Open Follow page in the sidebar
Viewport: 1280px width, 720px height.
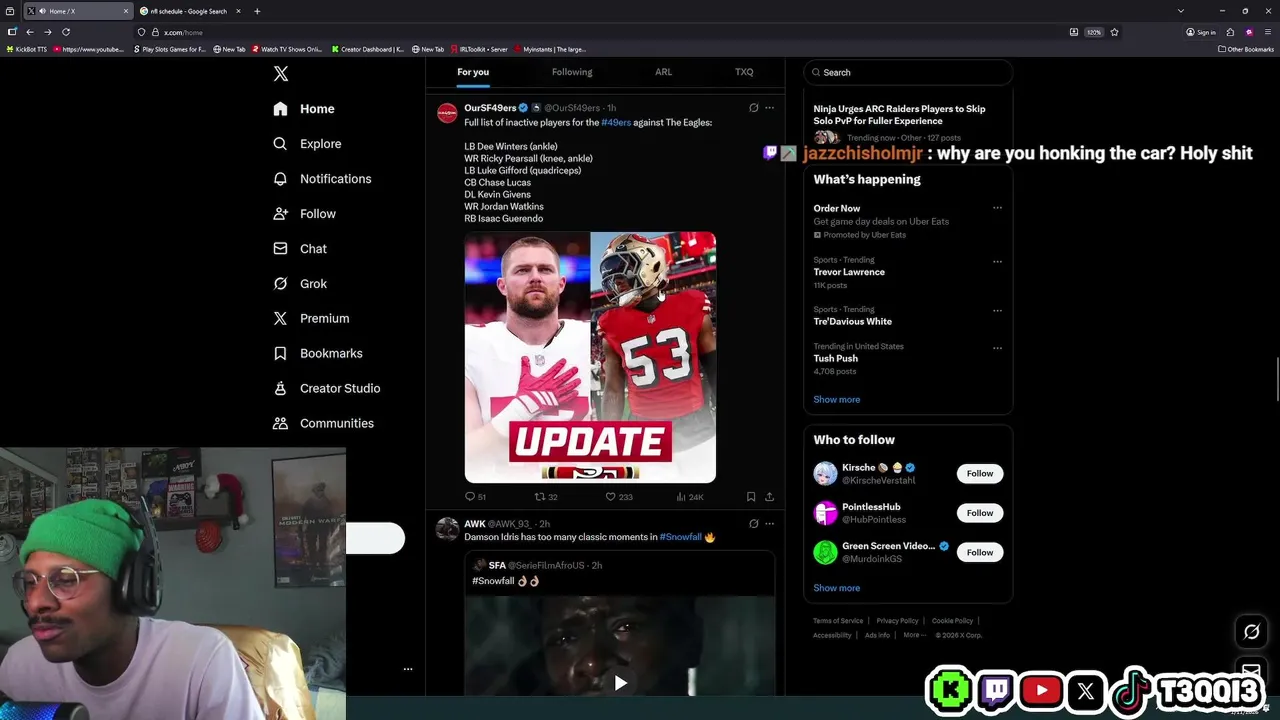click(x=304, y=214)
